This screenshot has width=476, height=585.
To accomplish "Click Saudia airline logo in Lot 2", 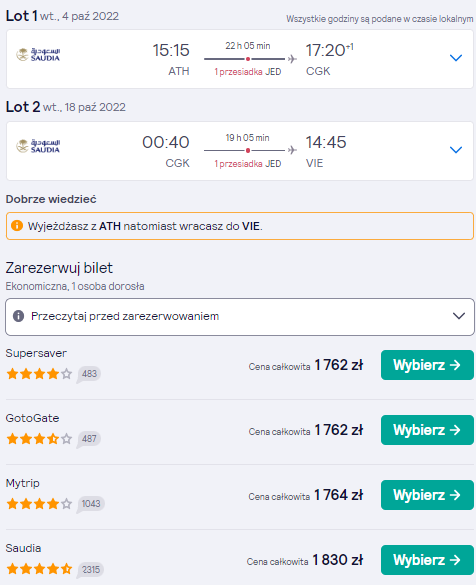I will coord(38,146).
